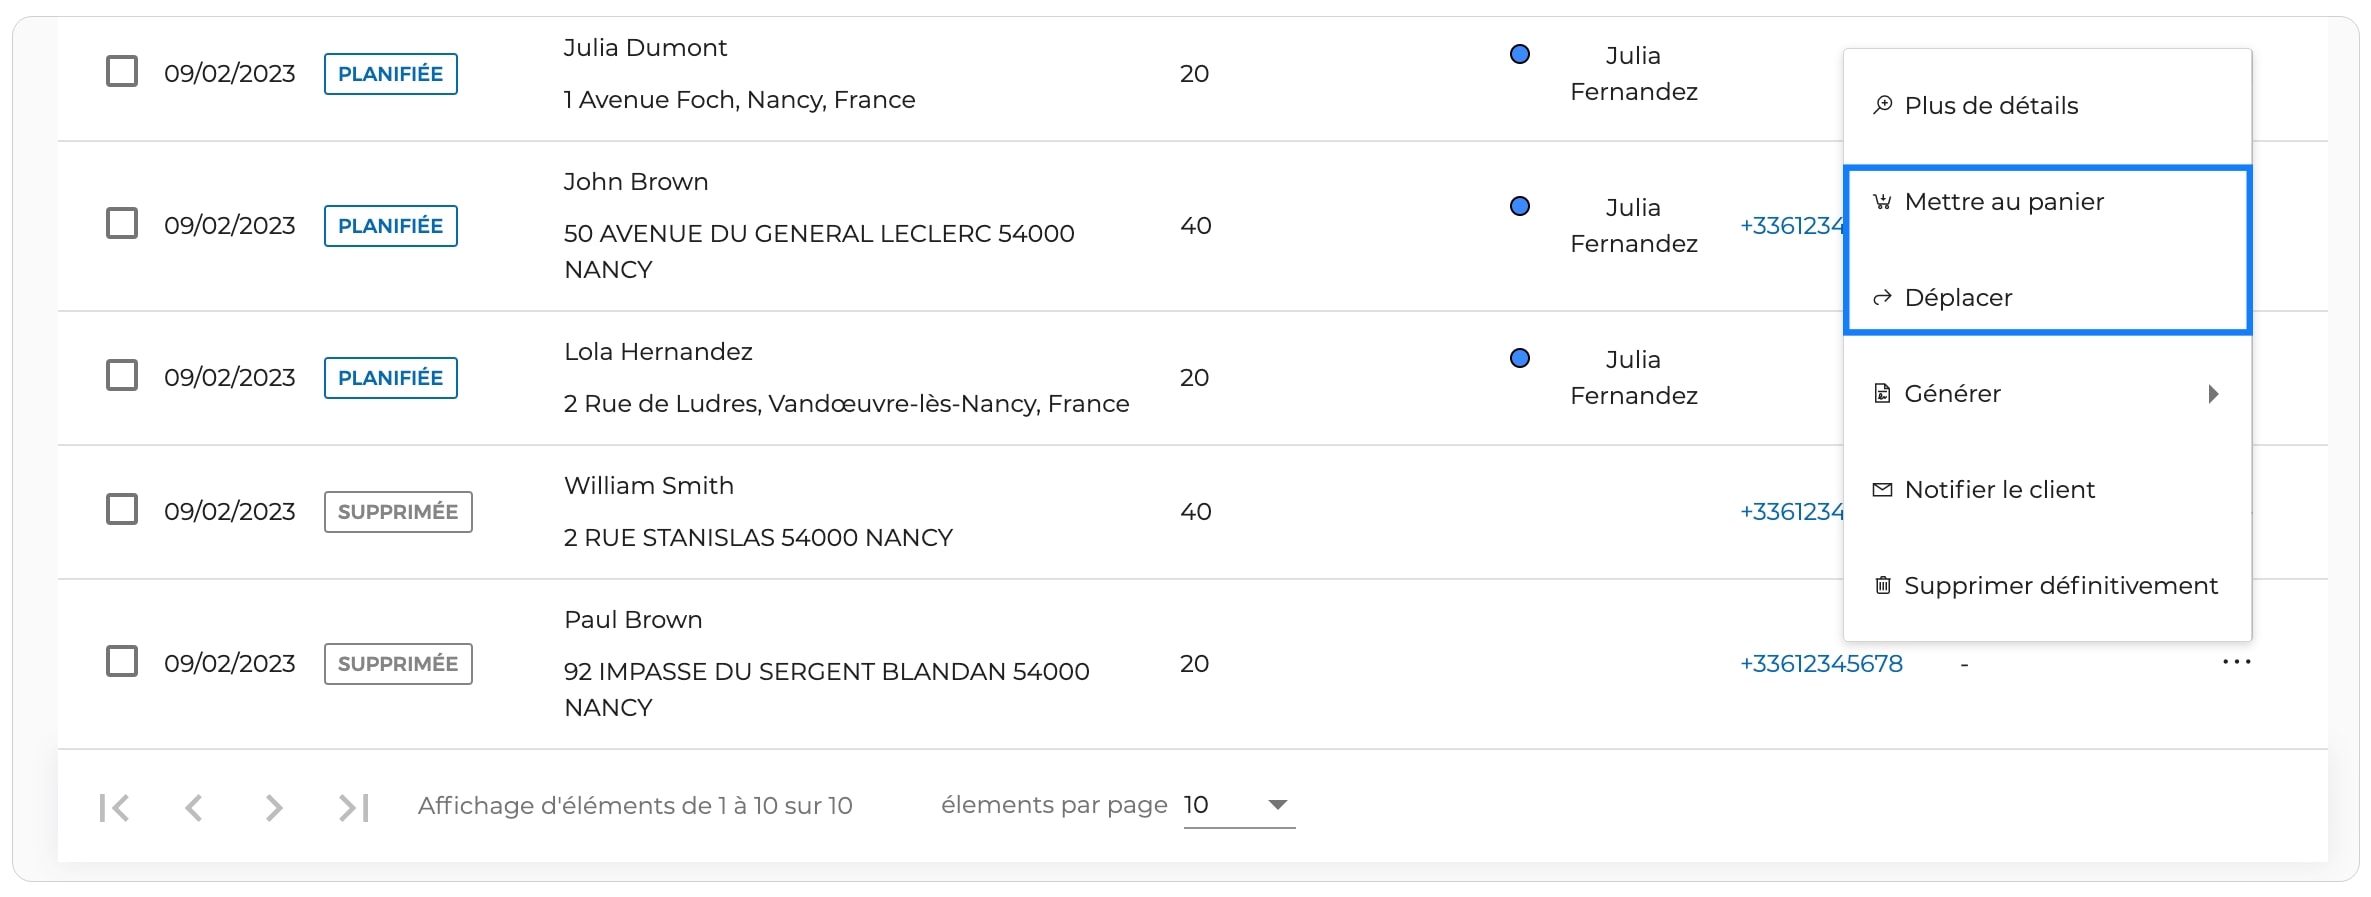
Task: Go to the first page of results
Action: pos(114,807)
